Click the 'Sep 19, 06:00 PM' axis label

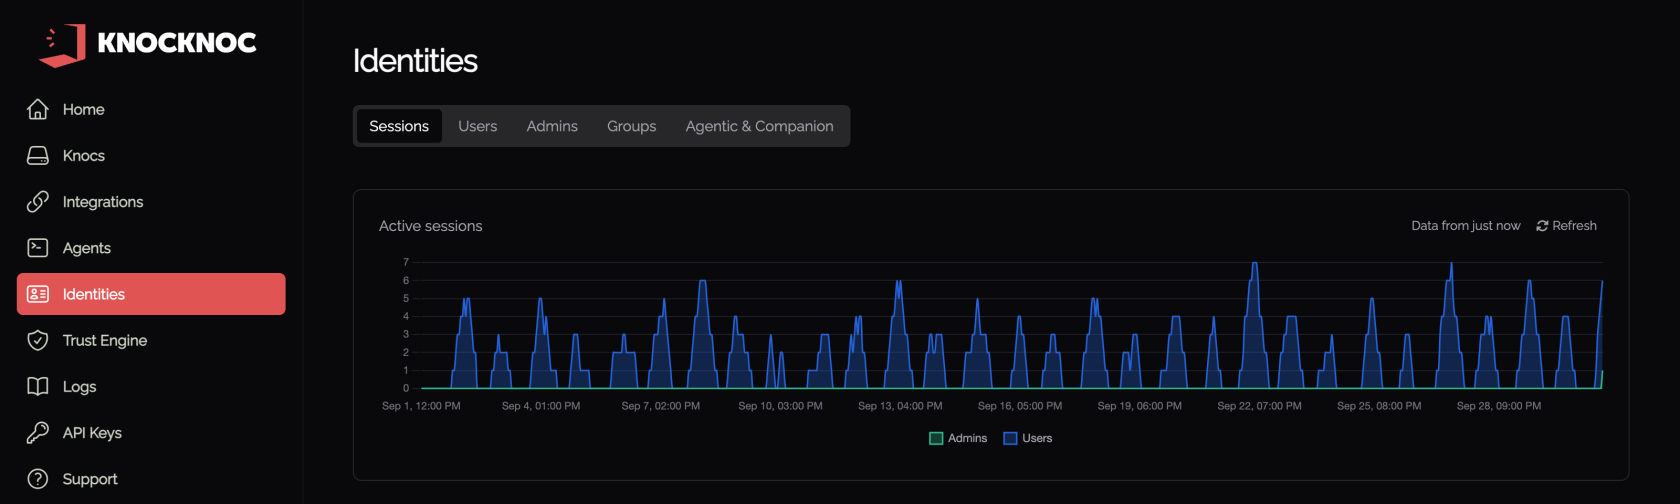tap(1140, 406)
